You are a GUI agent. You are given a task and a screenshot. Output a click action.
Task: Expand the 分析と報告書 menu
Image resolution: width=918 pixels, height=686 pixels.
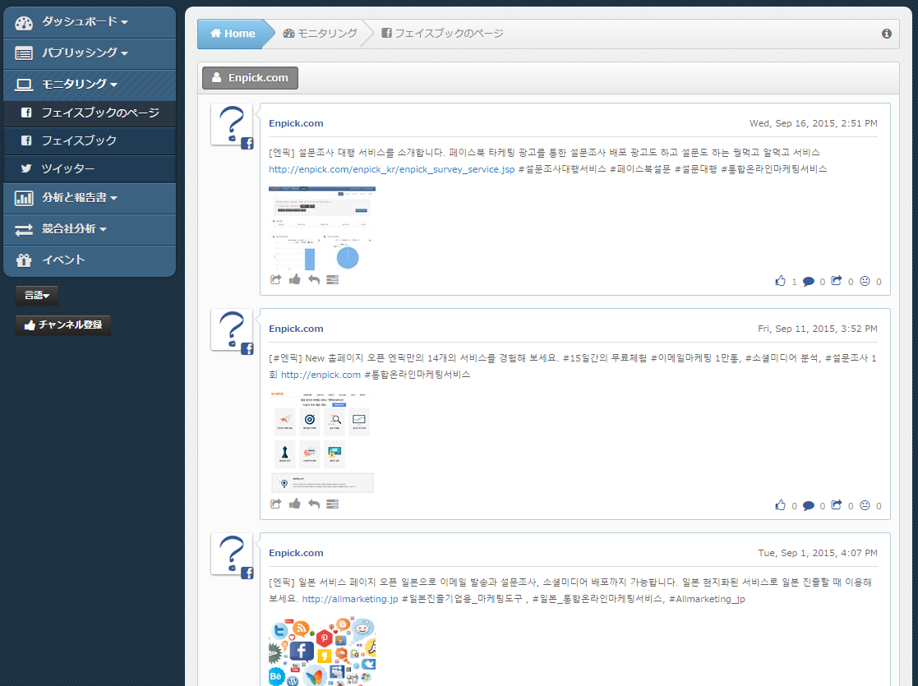click(x=79, y=198)
